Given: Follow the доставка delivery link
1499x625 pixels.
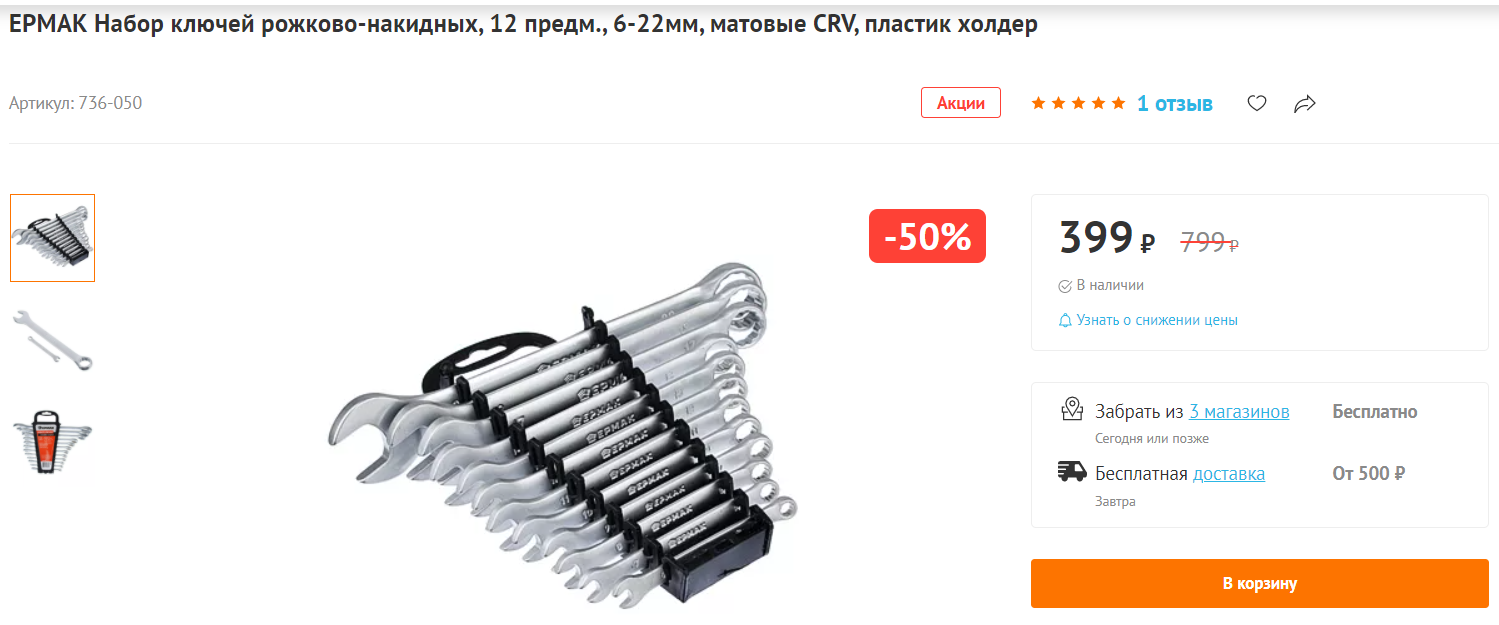Looking at the screenshot, I should (1229, 474).
